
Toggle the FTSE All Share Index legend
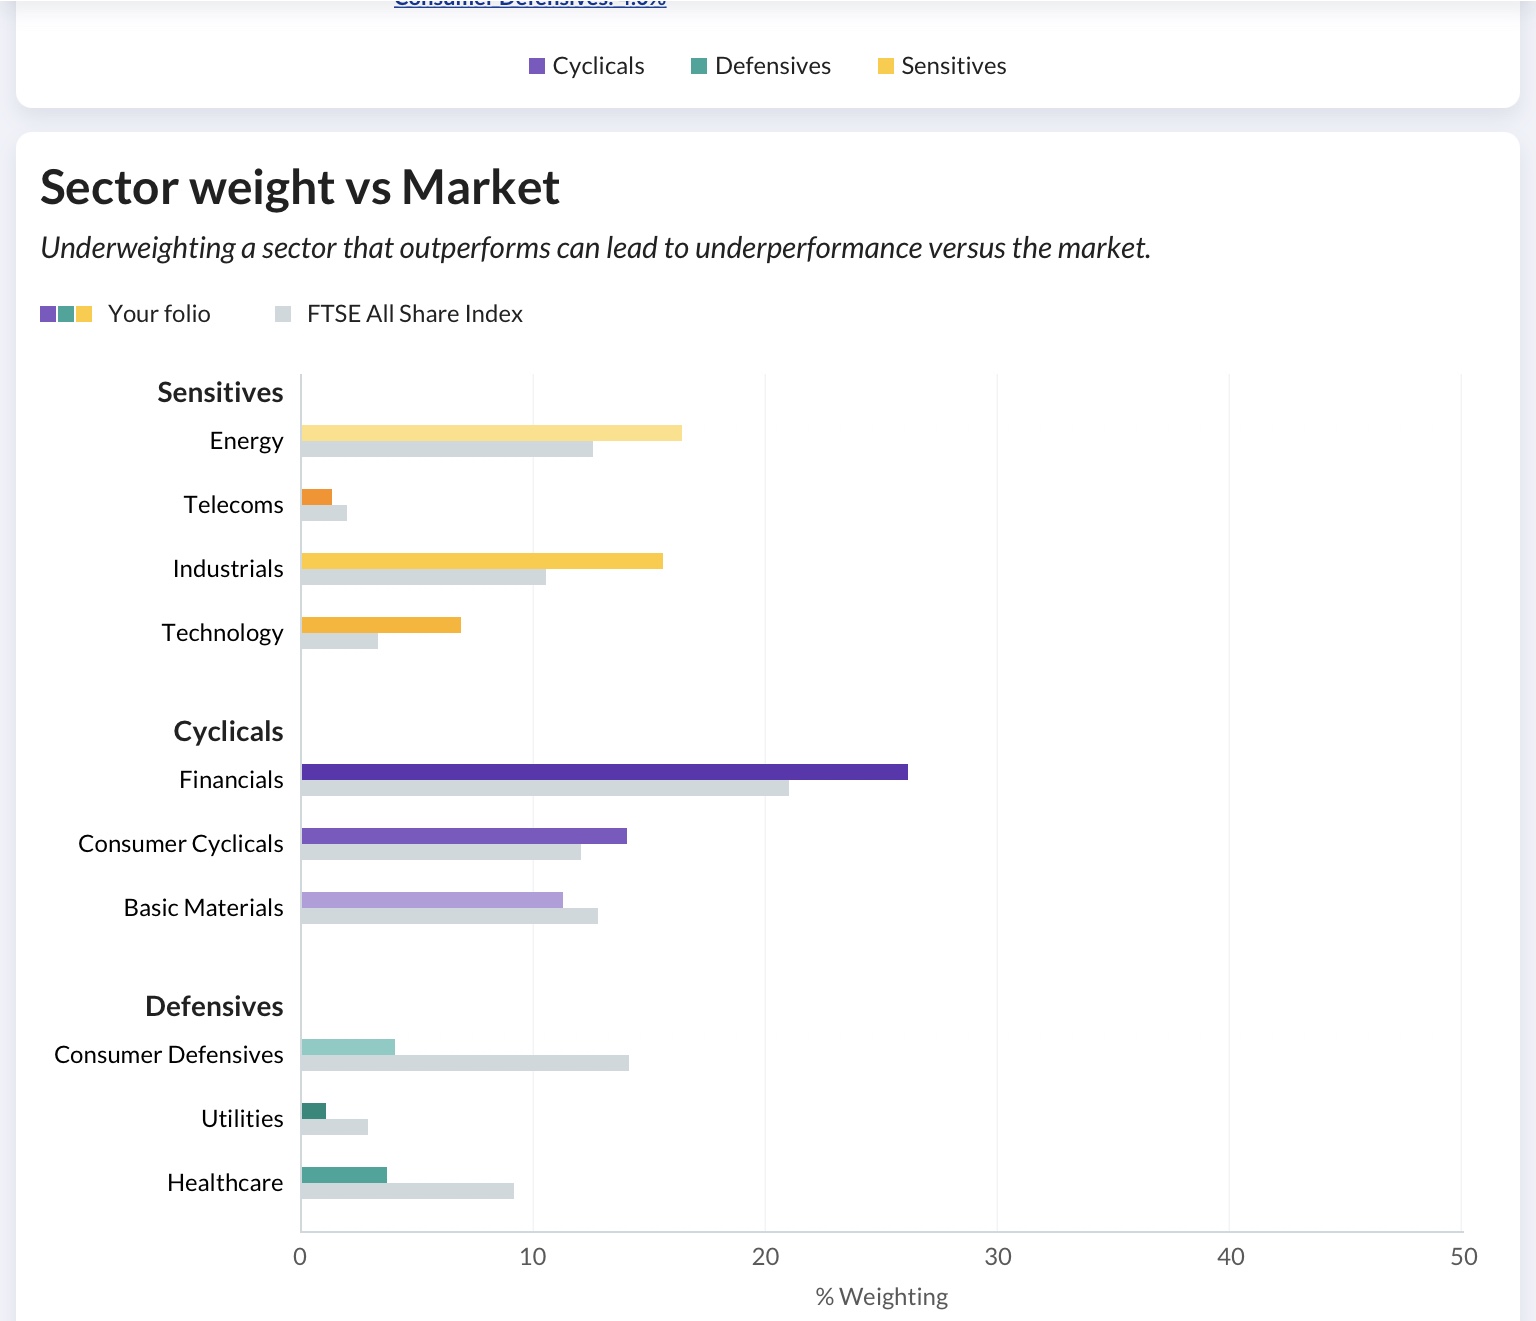pos(399,314)
